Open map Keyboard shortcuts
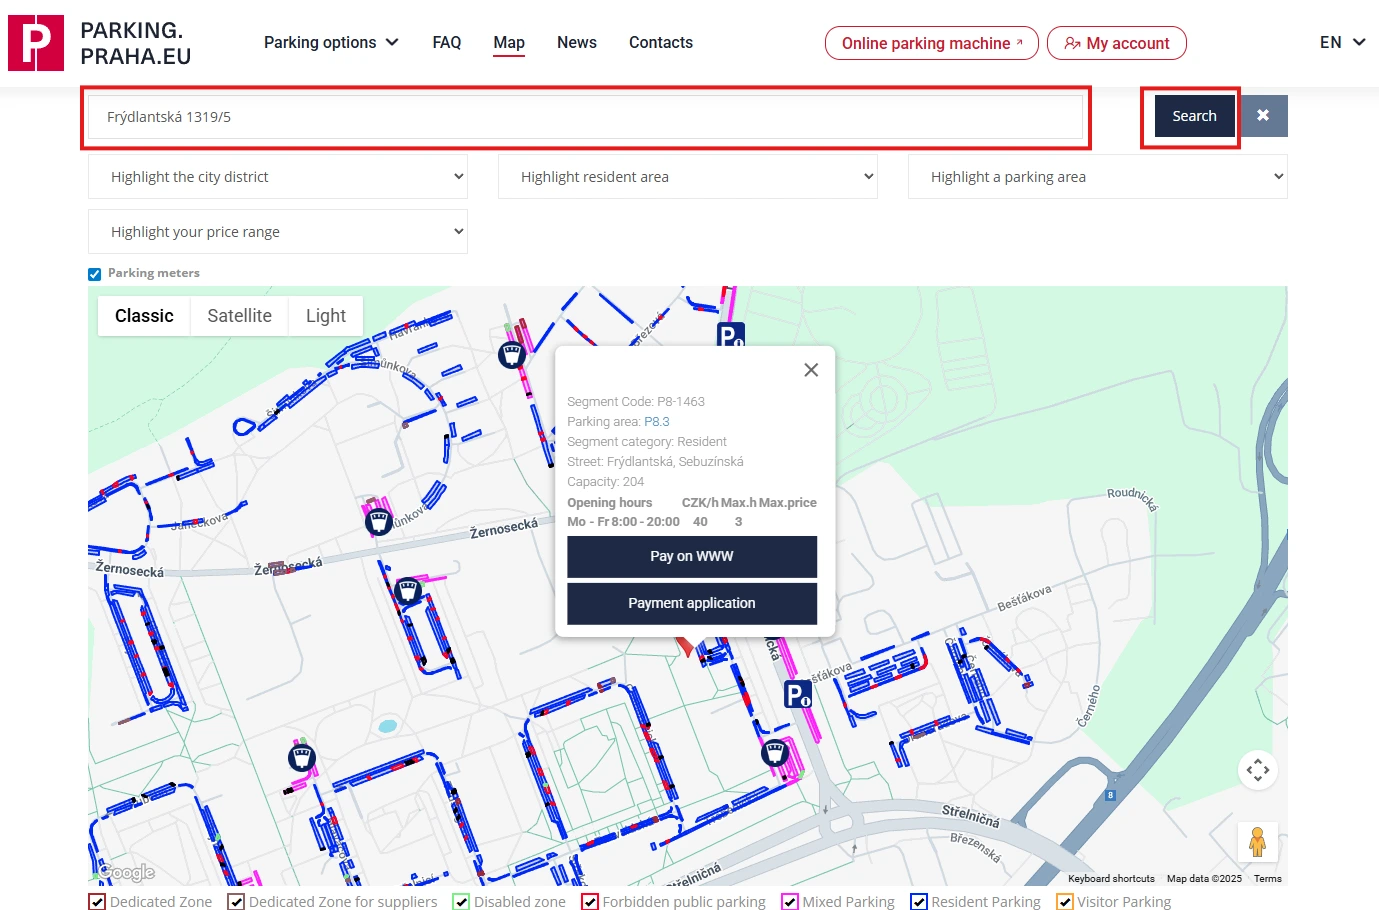 pos(1111,879)
